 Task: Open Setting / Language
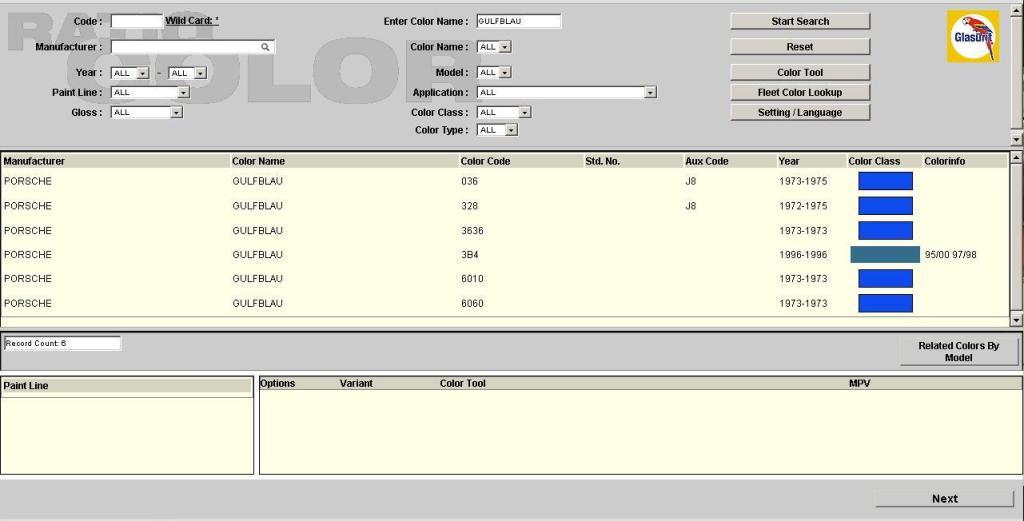[x=800, y=112]
